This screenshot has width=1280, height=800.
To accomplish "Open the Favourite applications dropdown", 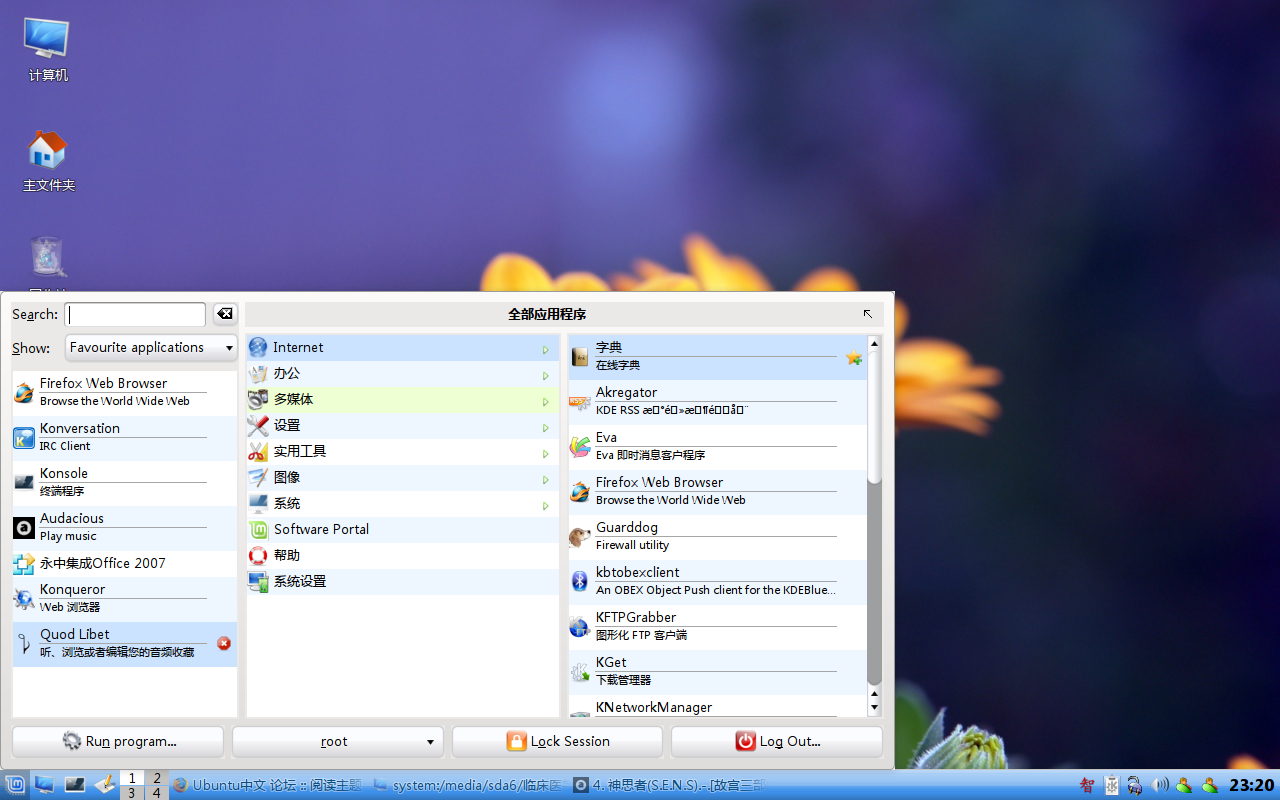I will tap(151, 347).
